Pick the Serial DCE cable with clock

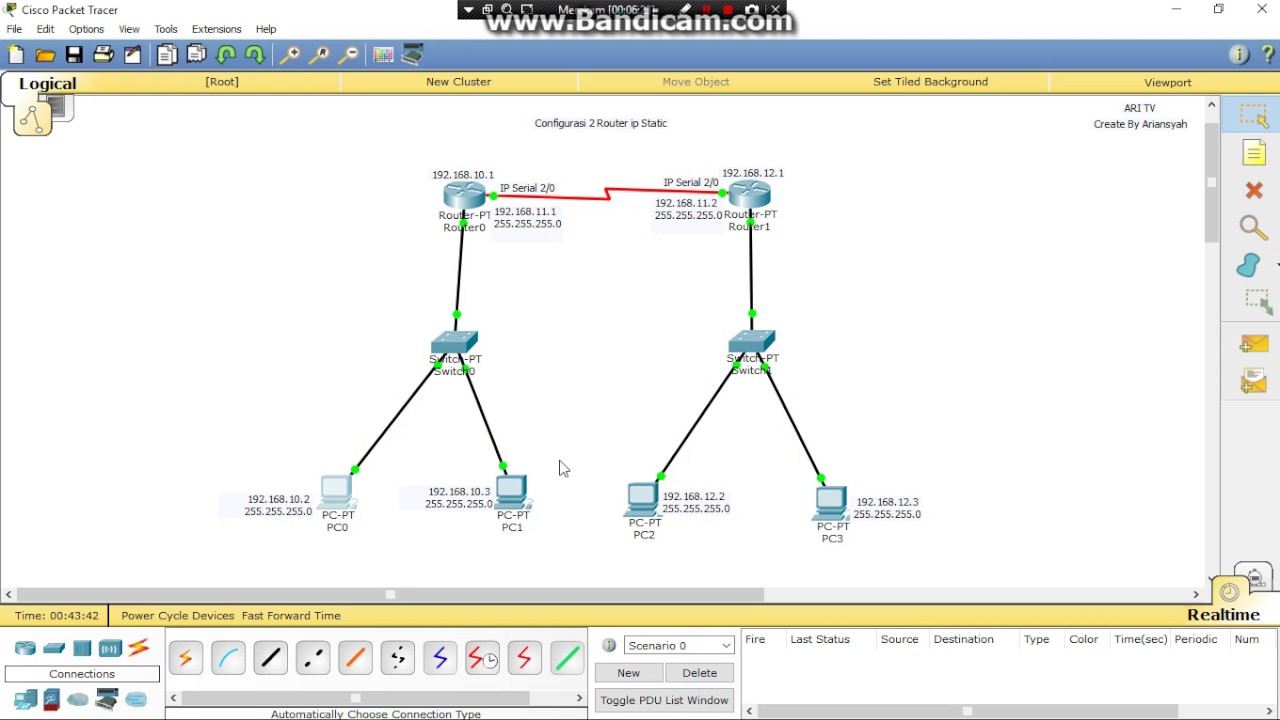point(482,658)
